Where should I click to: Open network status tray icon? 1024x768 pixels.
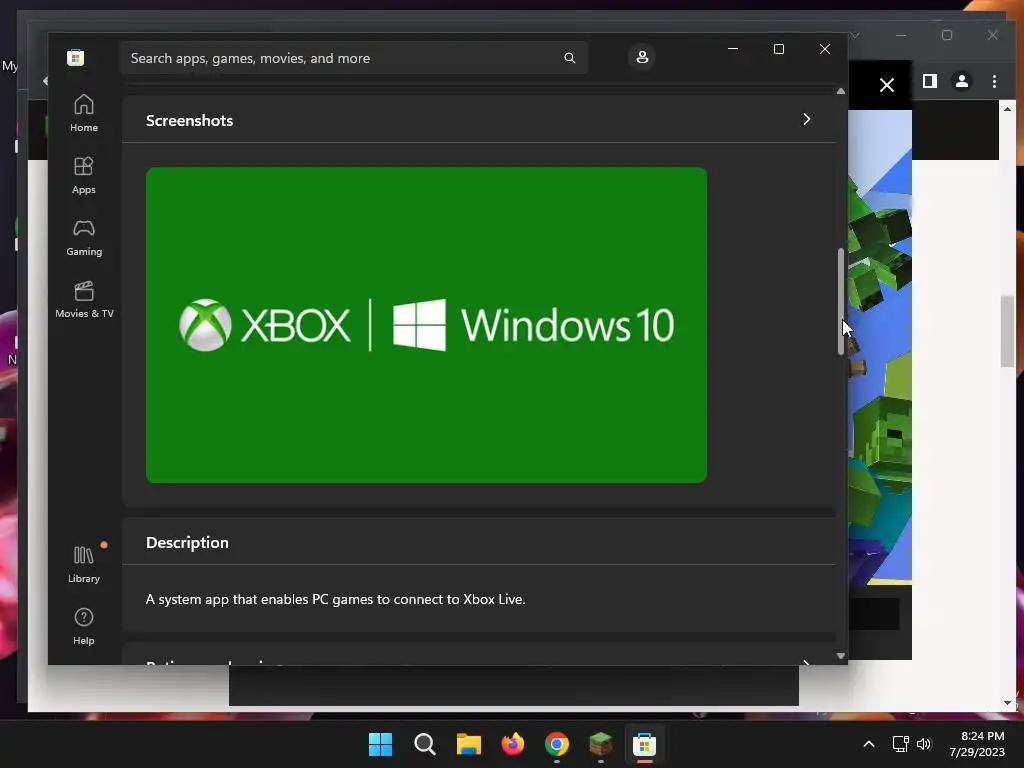pyautogui.click(x=900, y=744)
